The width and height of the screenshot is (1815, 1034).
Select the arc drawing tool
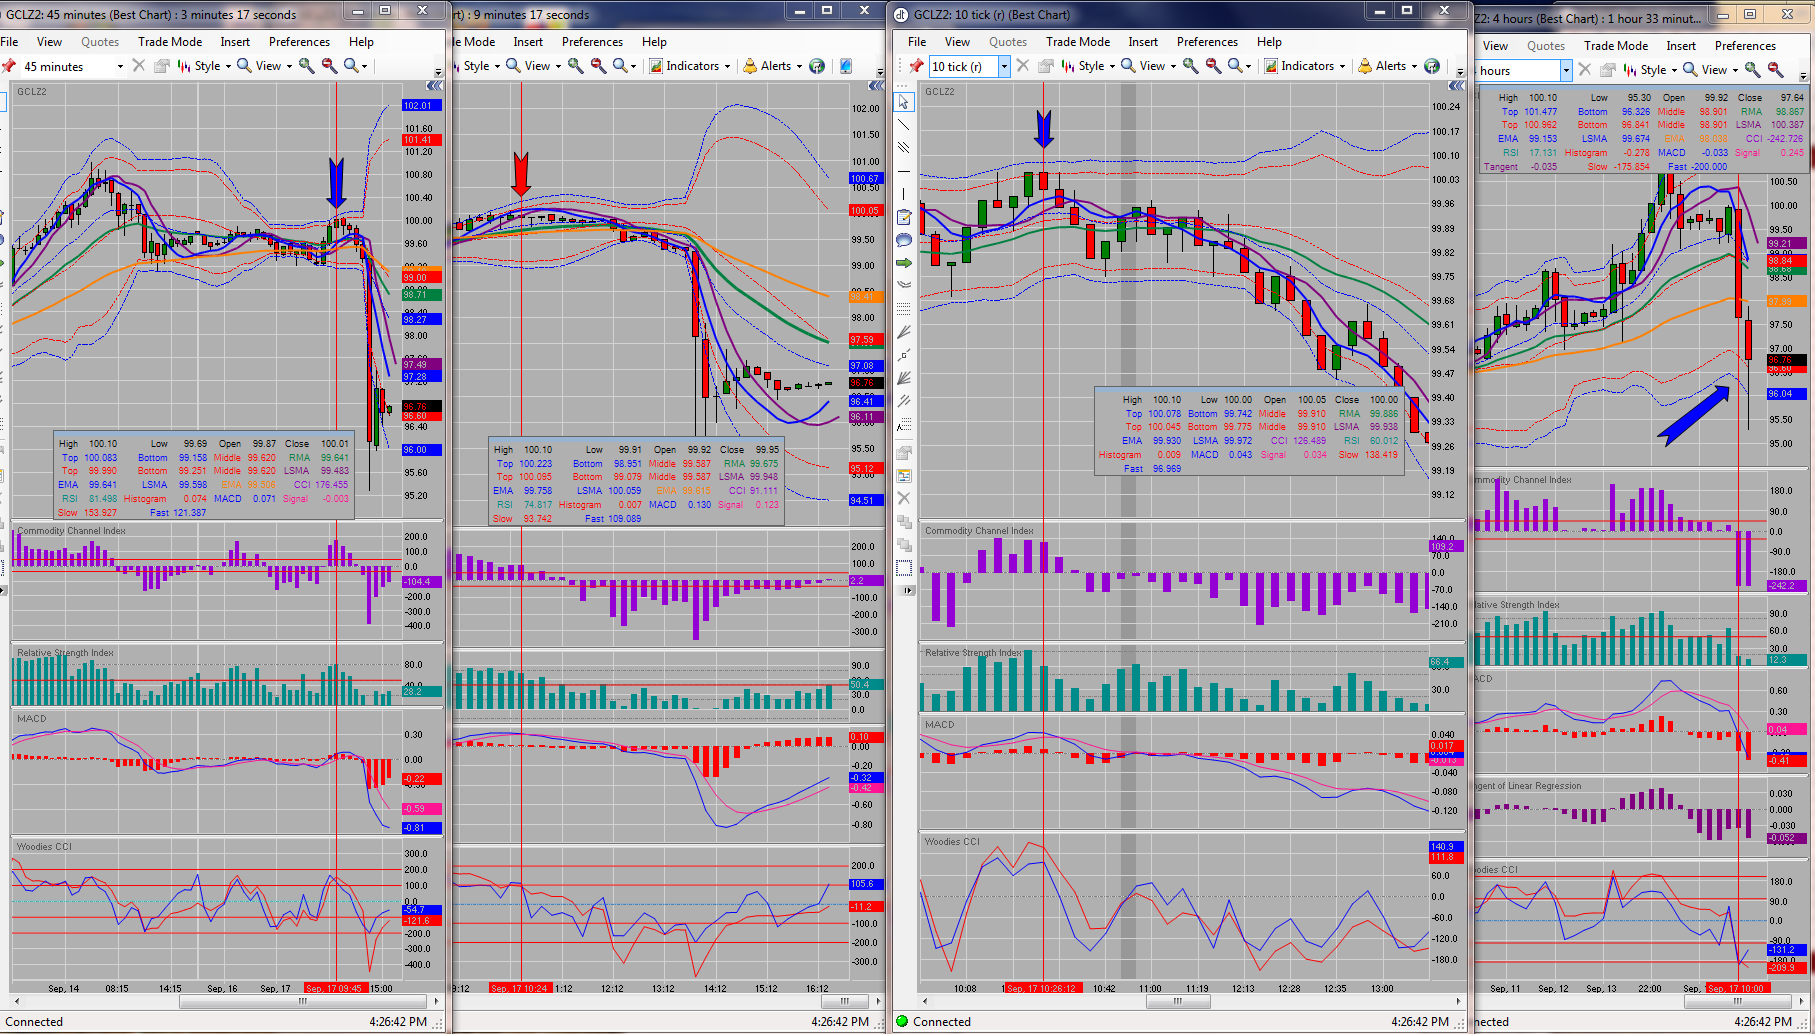click(904, 285)
